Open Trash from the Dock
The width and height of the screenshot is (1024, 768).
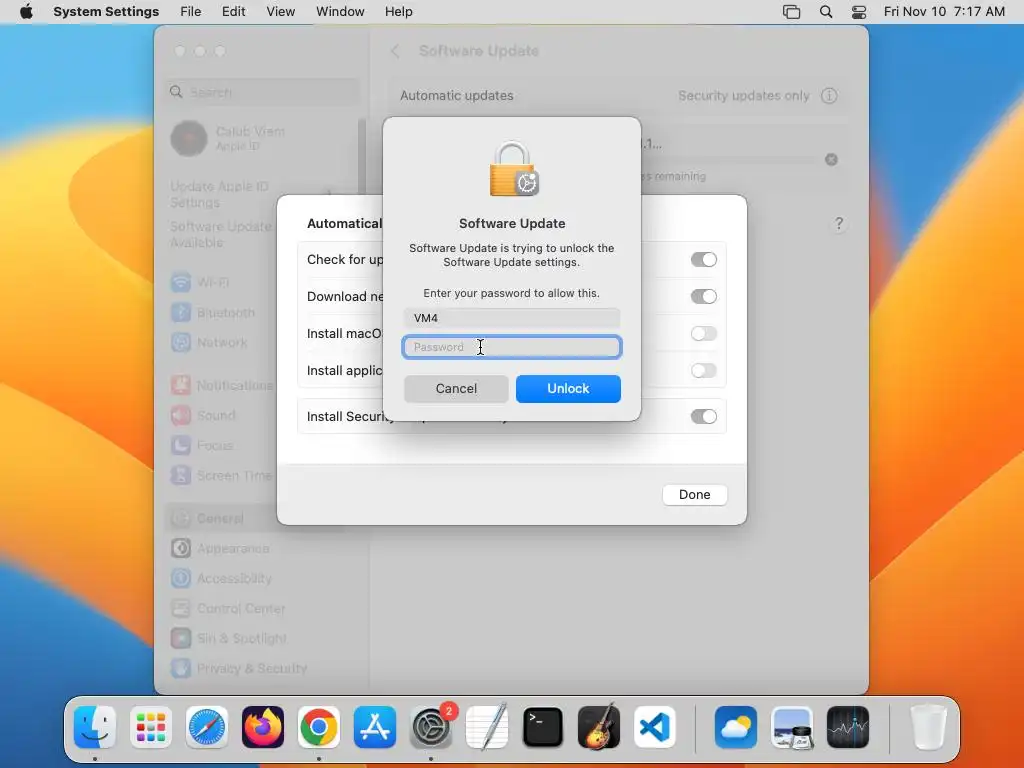coord(929,727)
